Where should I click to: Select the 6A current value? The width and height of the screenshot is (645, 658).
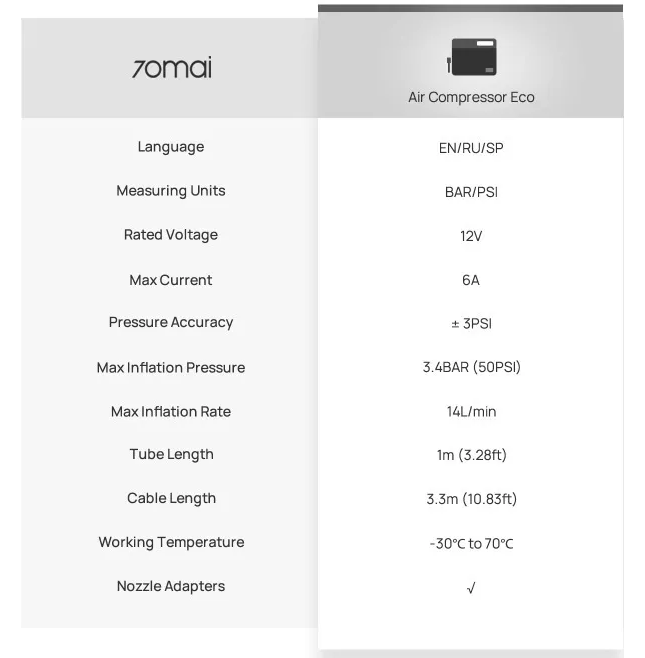coord(471,280)
